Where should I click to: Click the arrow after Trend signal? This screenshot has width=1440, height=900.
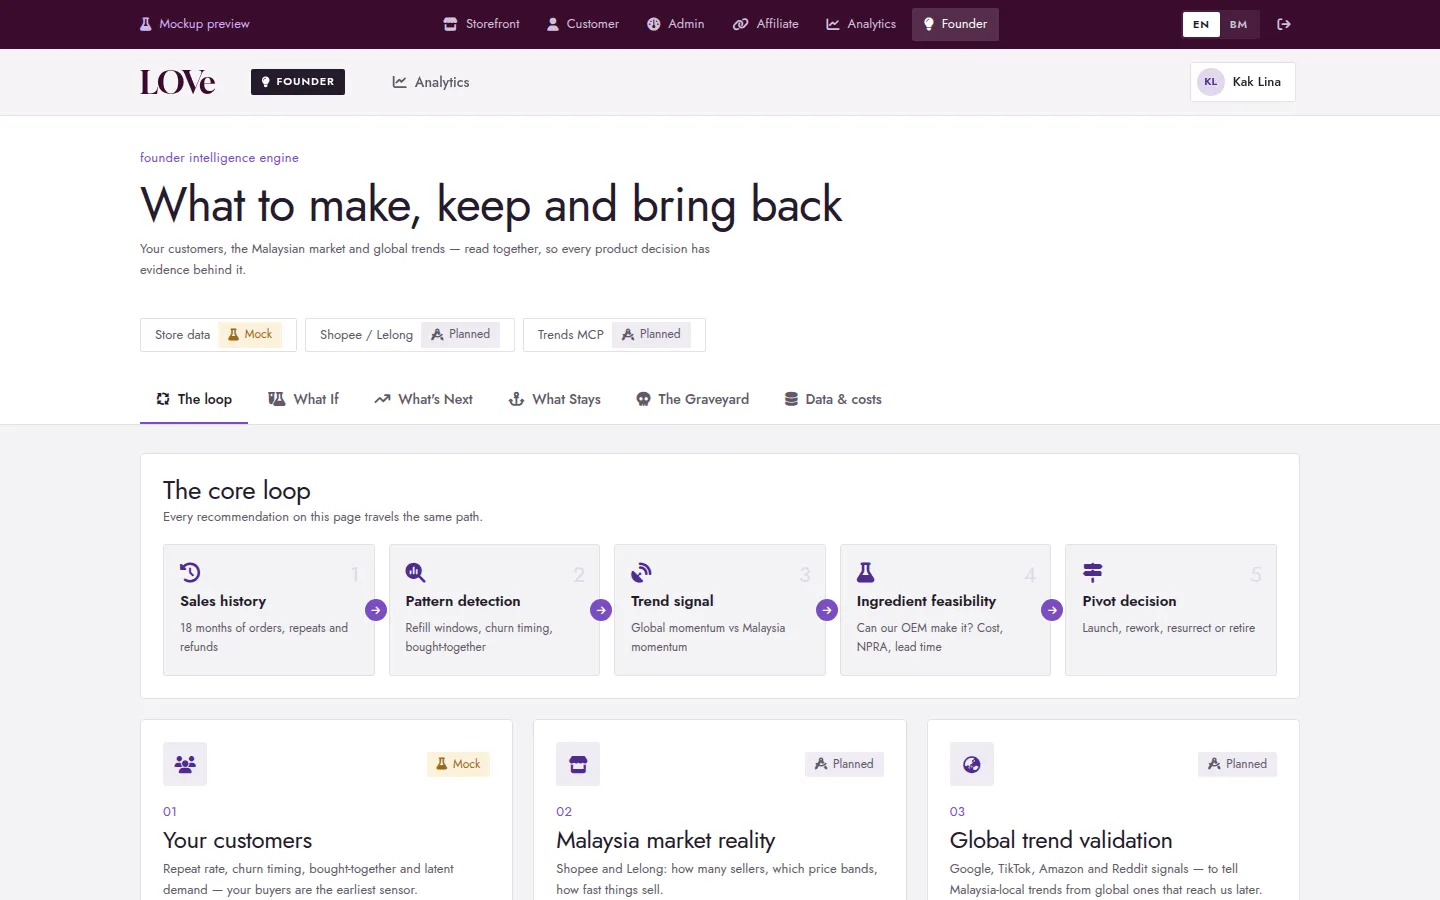(827, 610)
